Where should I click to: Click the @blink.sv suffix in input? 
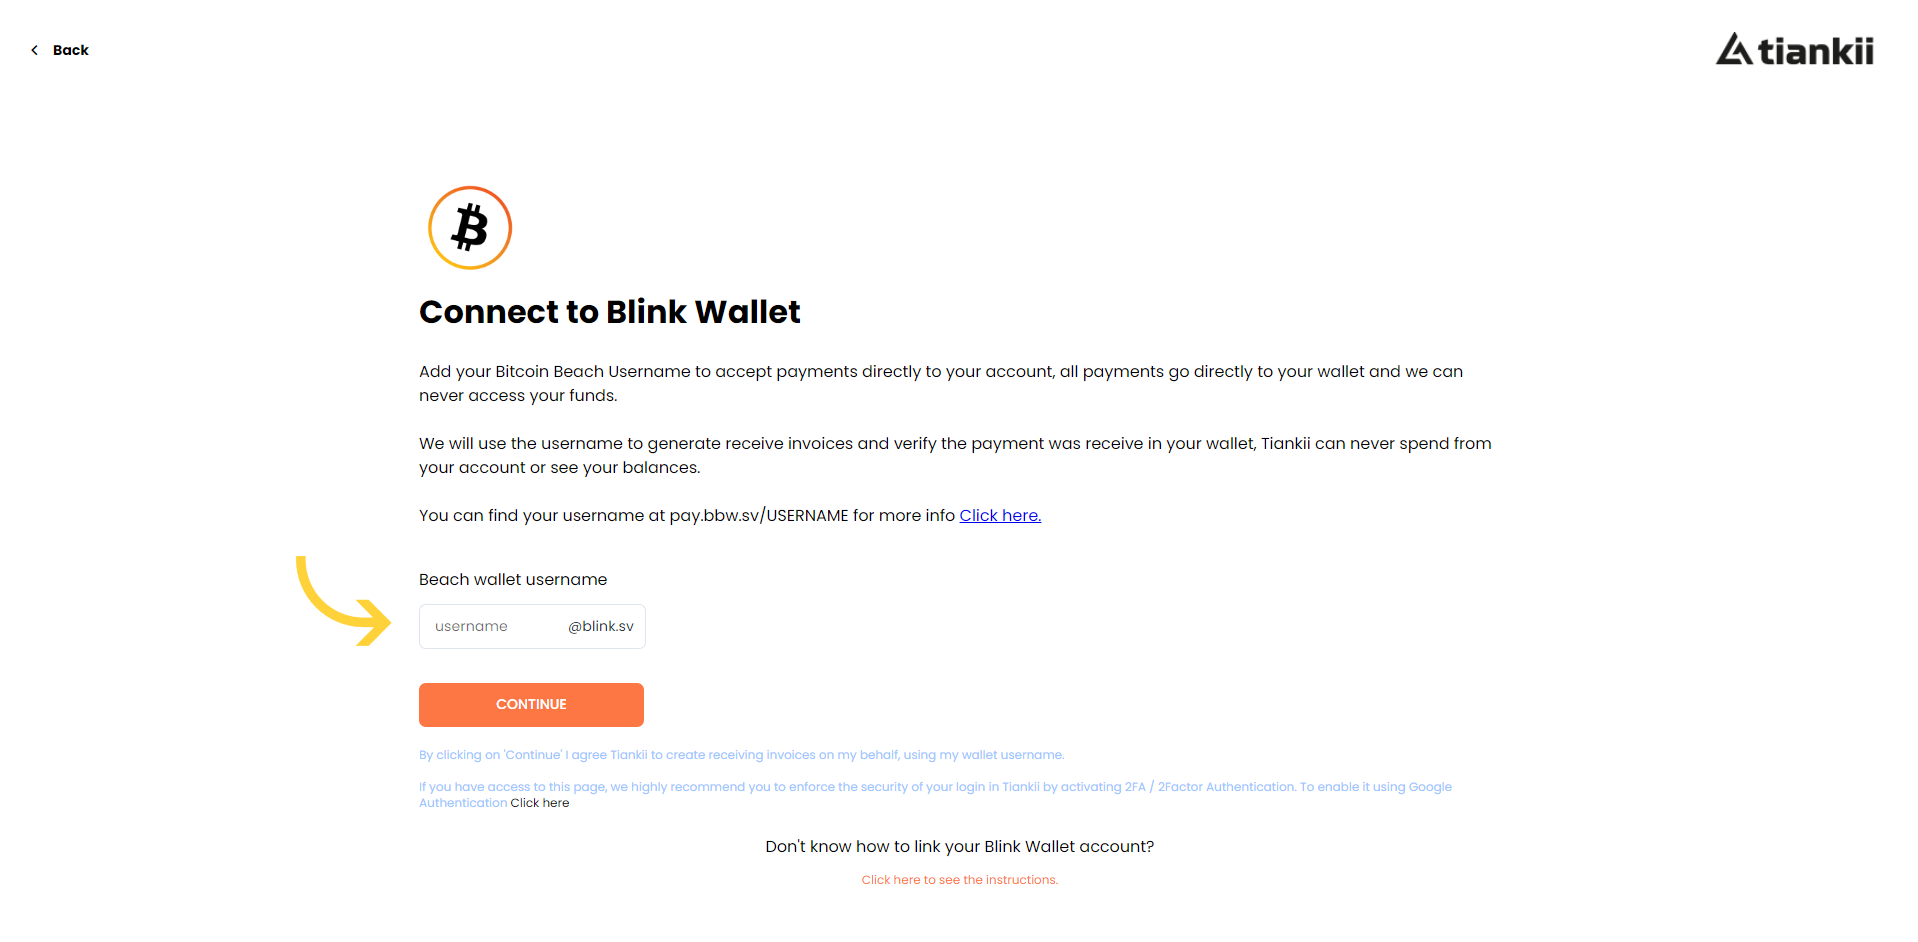pyautogui.click(x=601, y=626)
